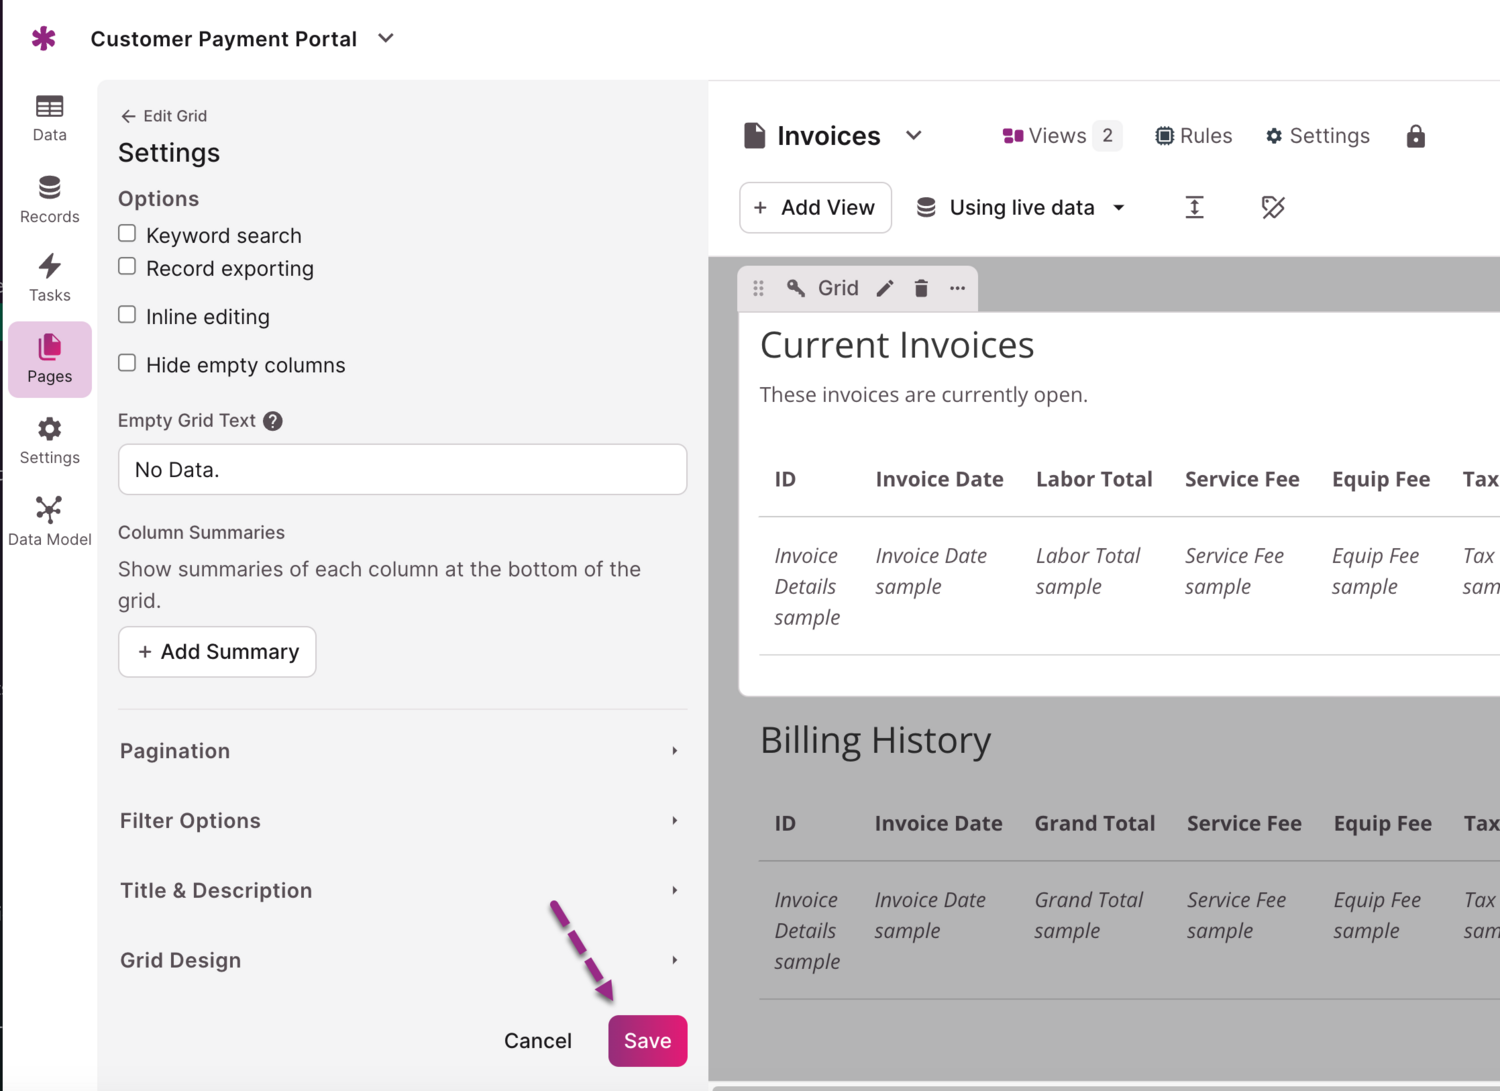Enable the Keyword search checkbox

click(127, 234)
